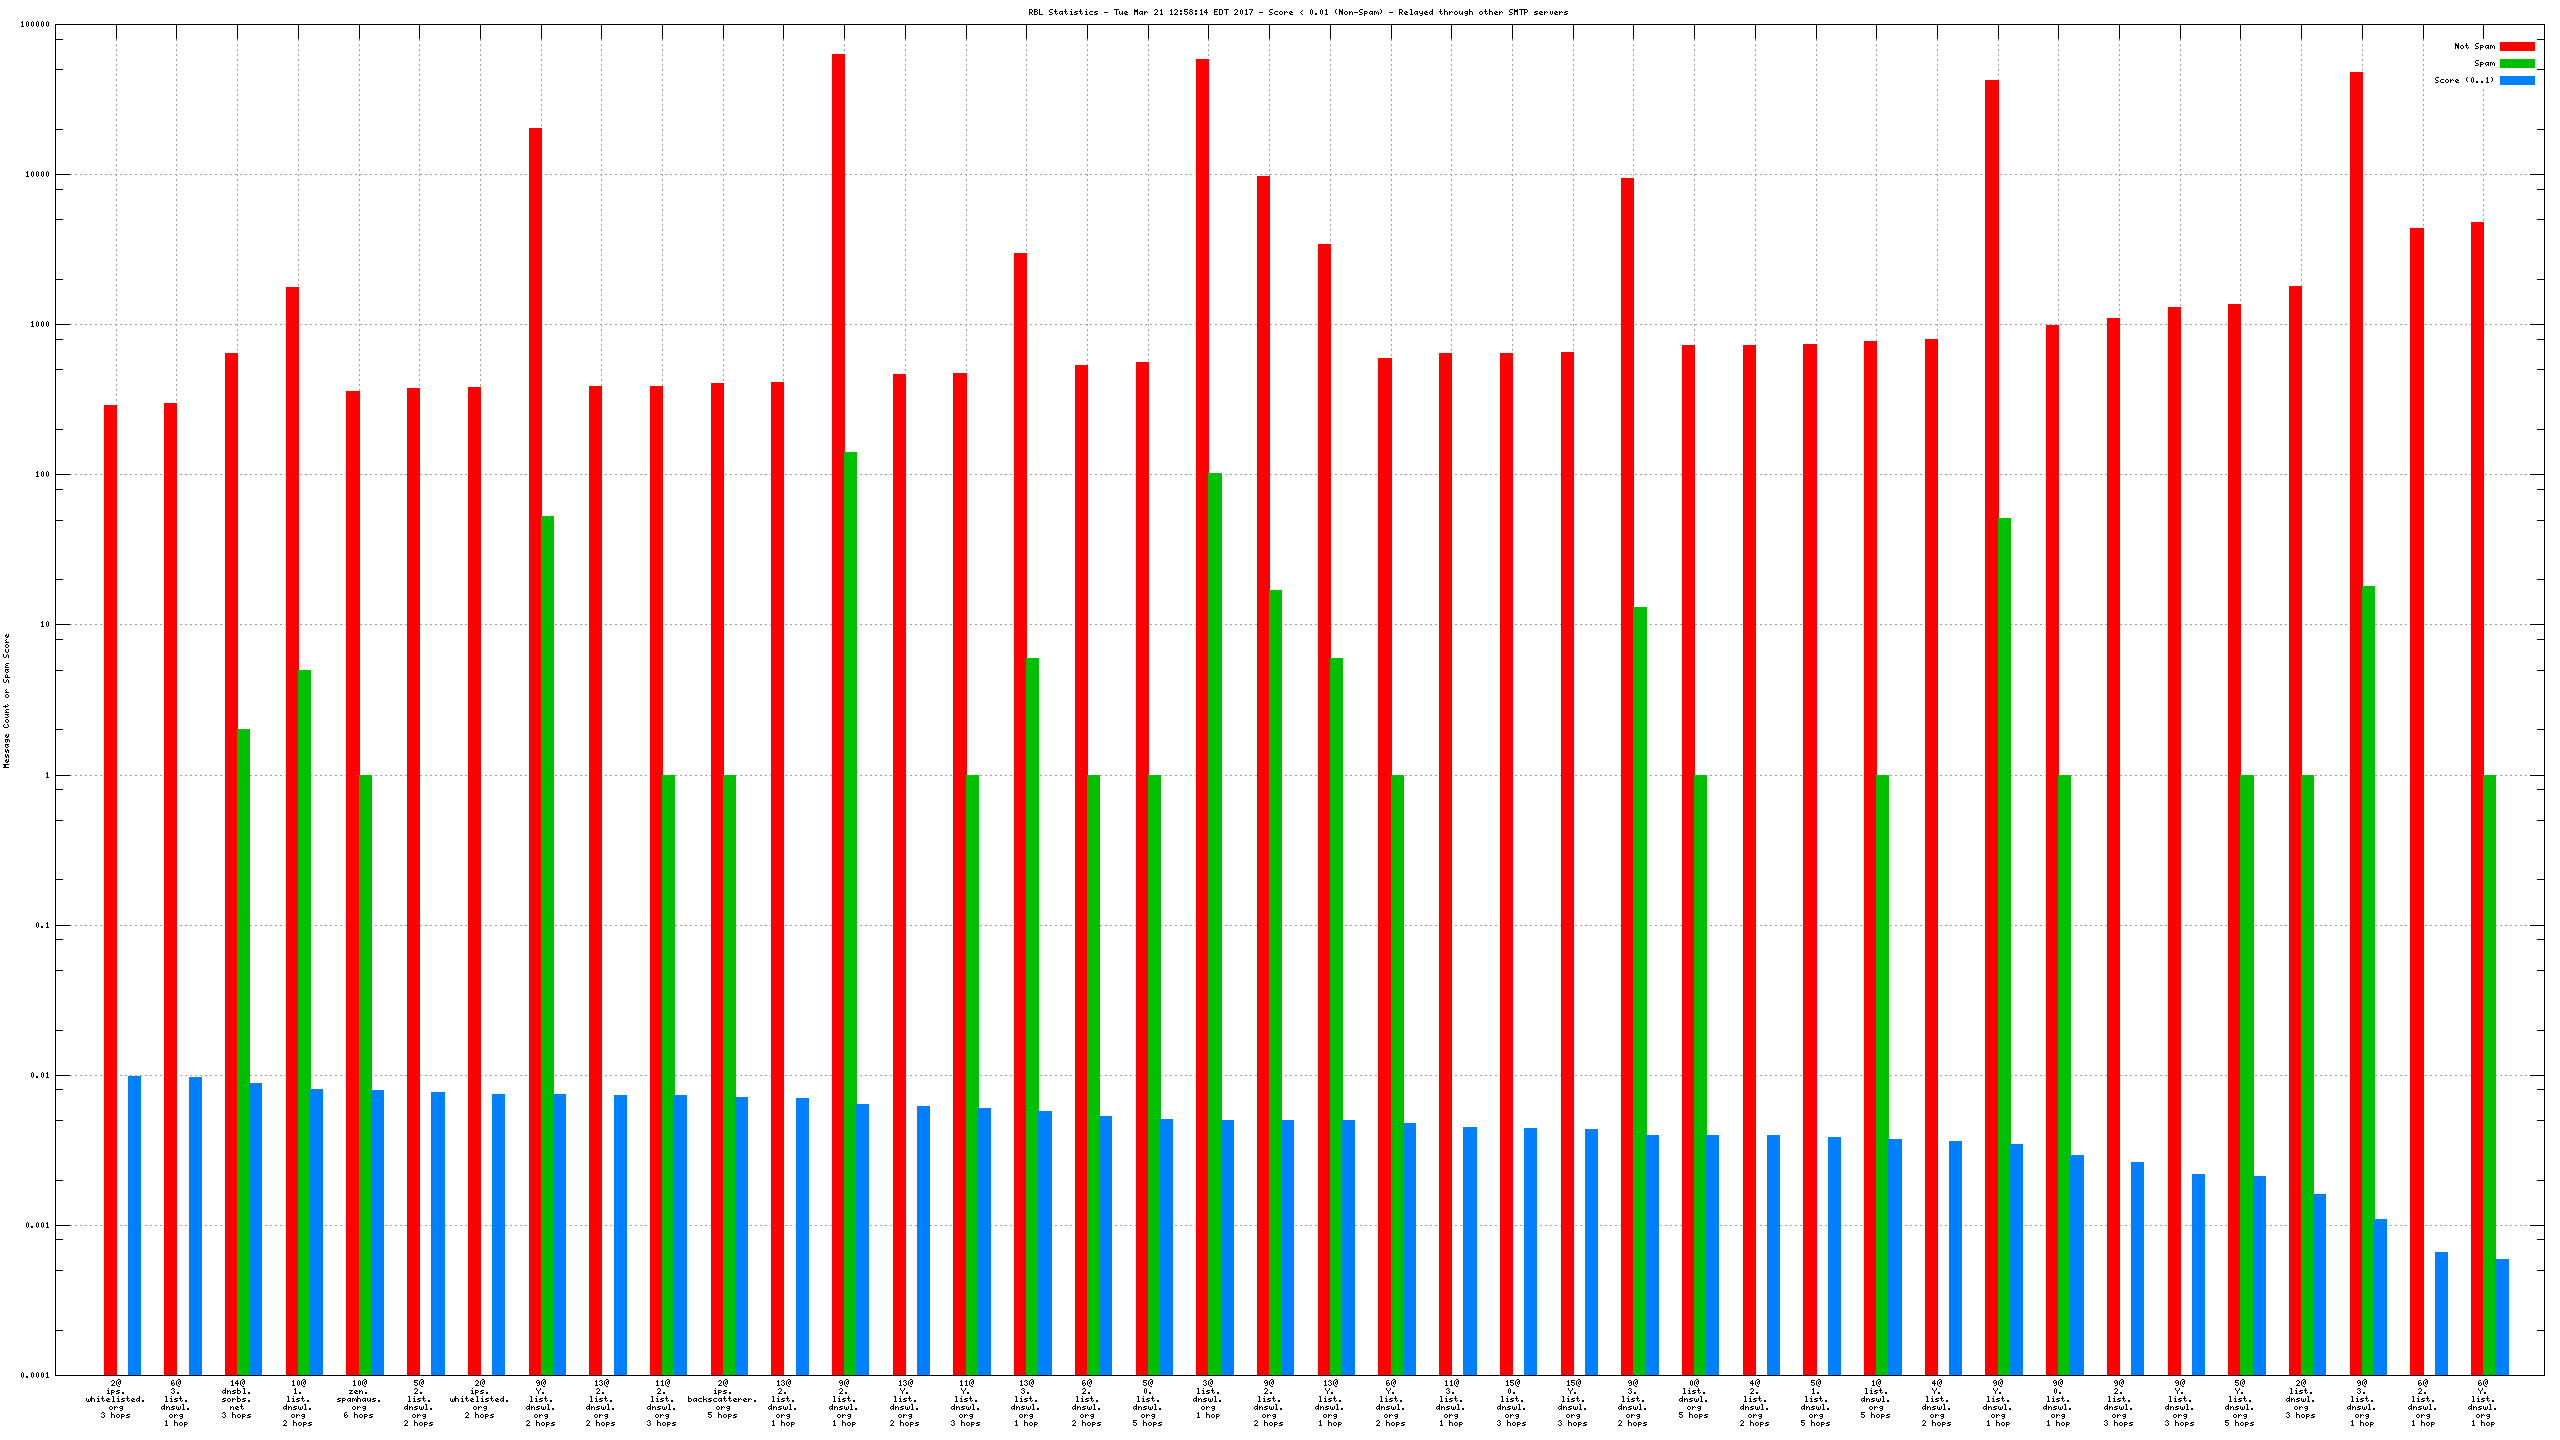Click the Not Spam legend label
2560x1440 pixels.
[2474, 46]
